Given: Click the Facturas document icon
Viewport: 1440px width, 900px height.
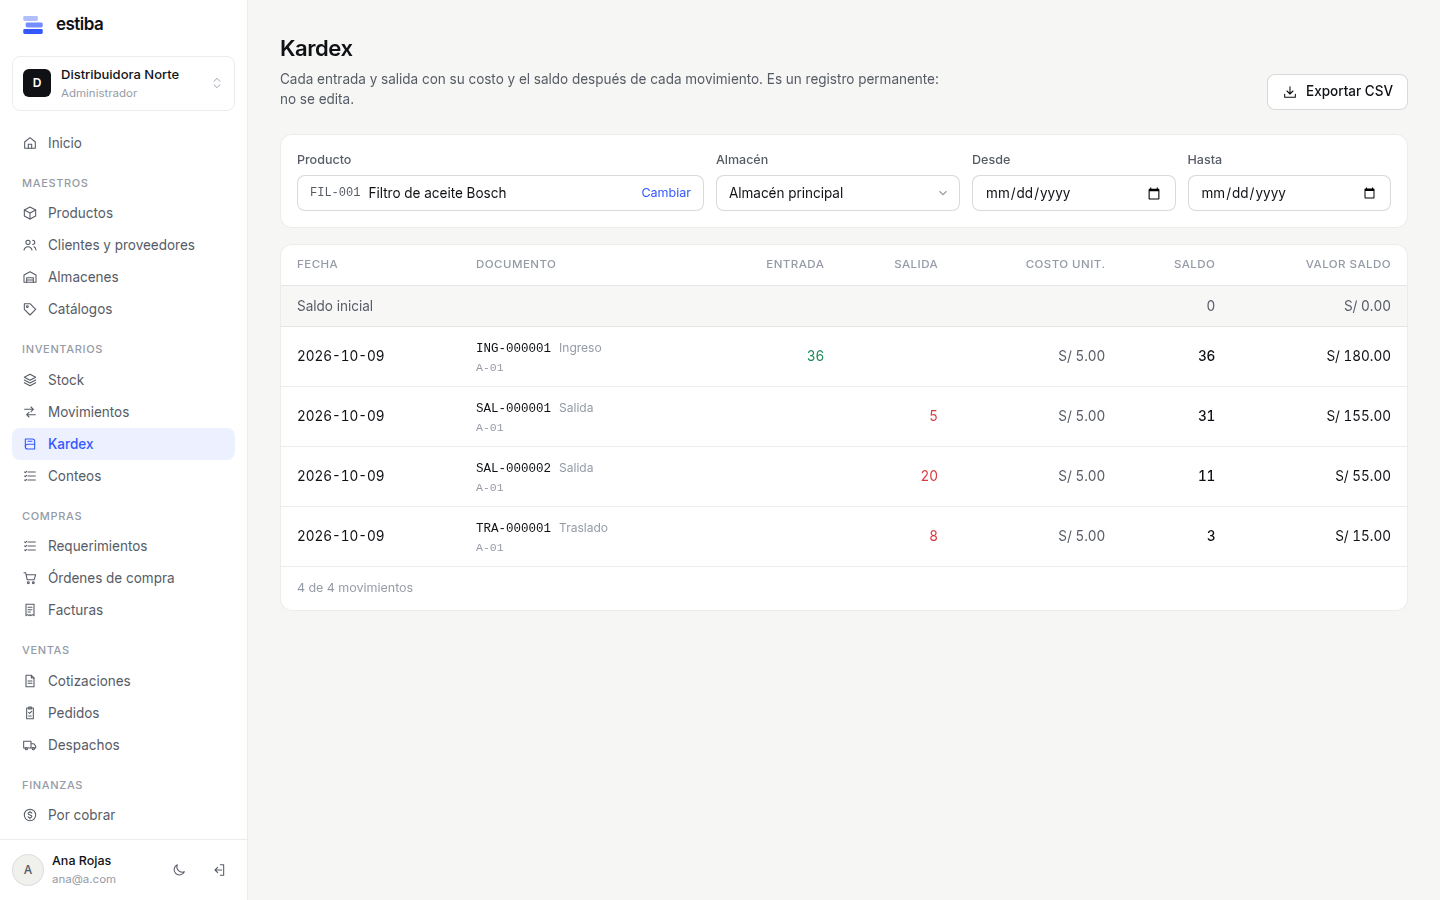Looking at the screenshot, I should tap(30, 610).
